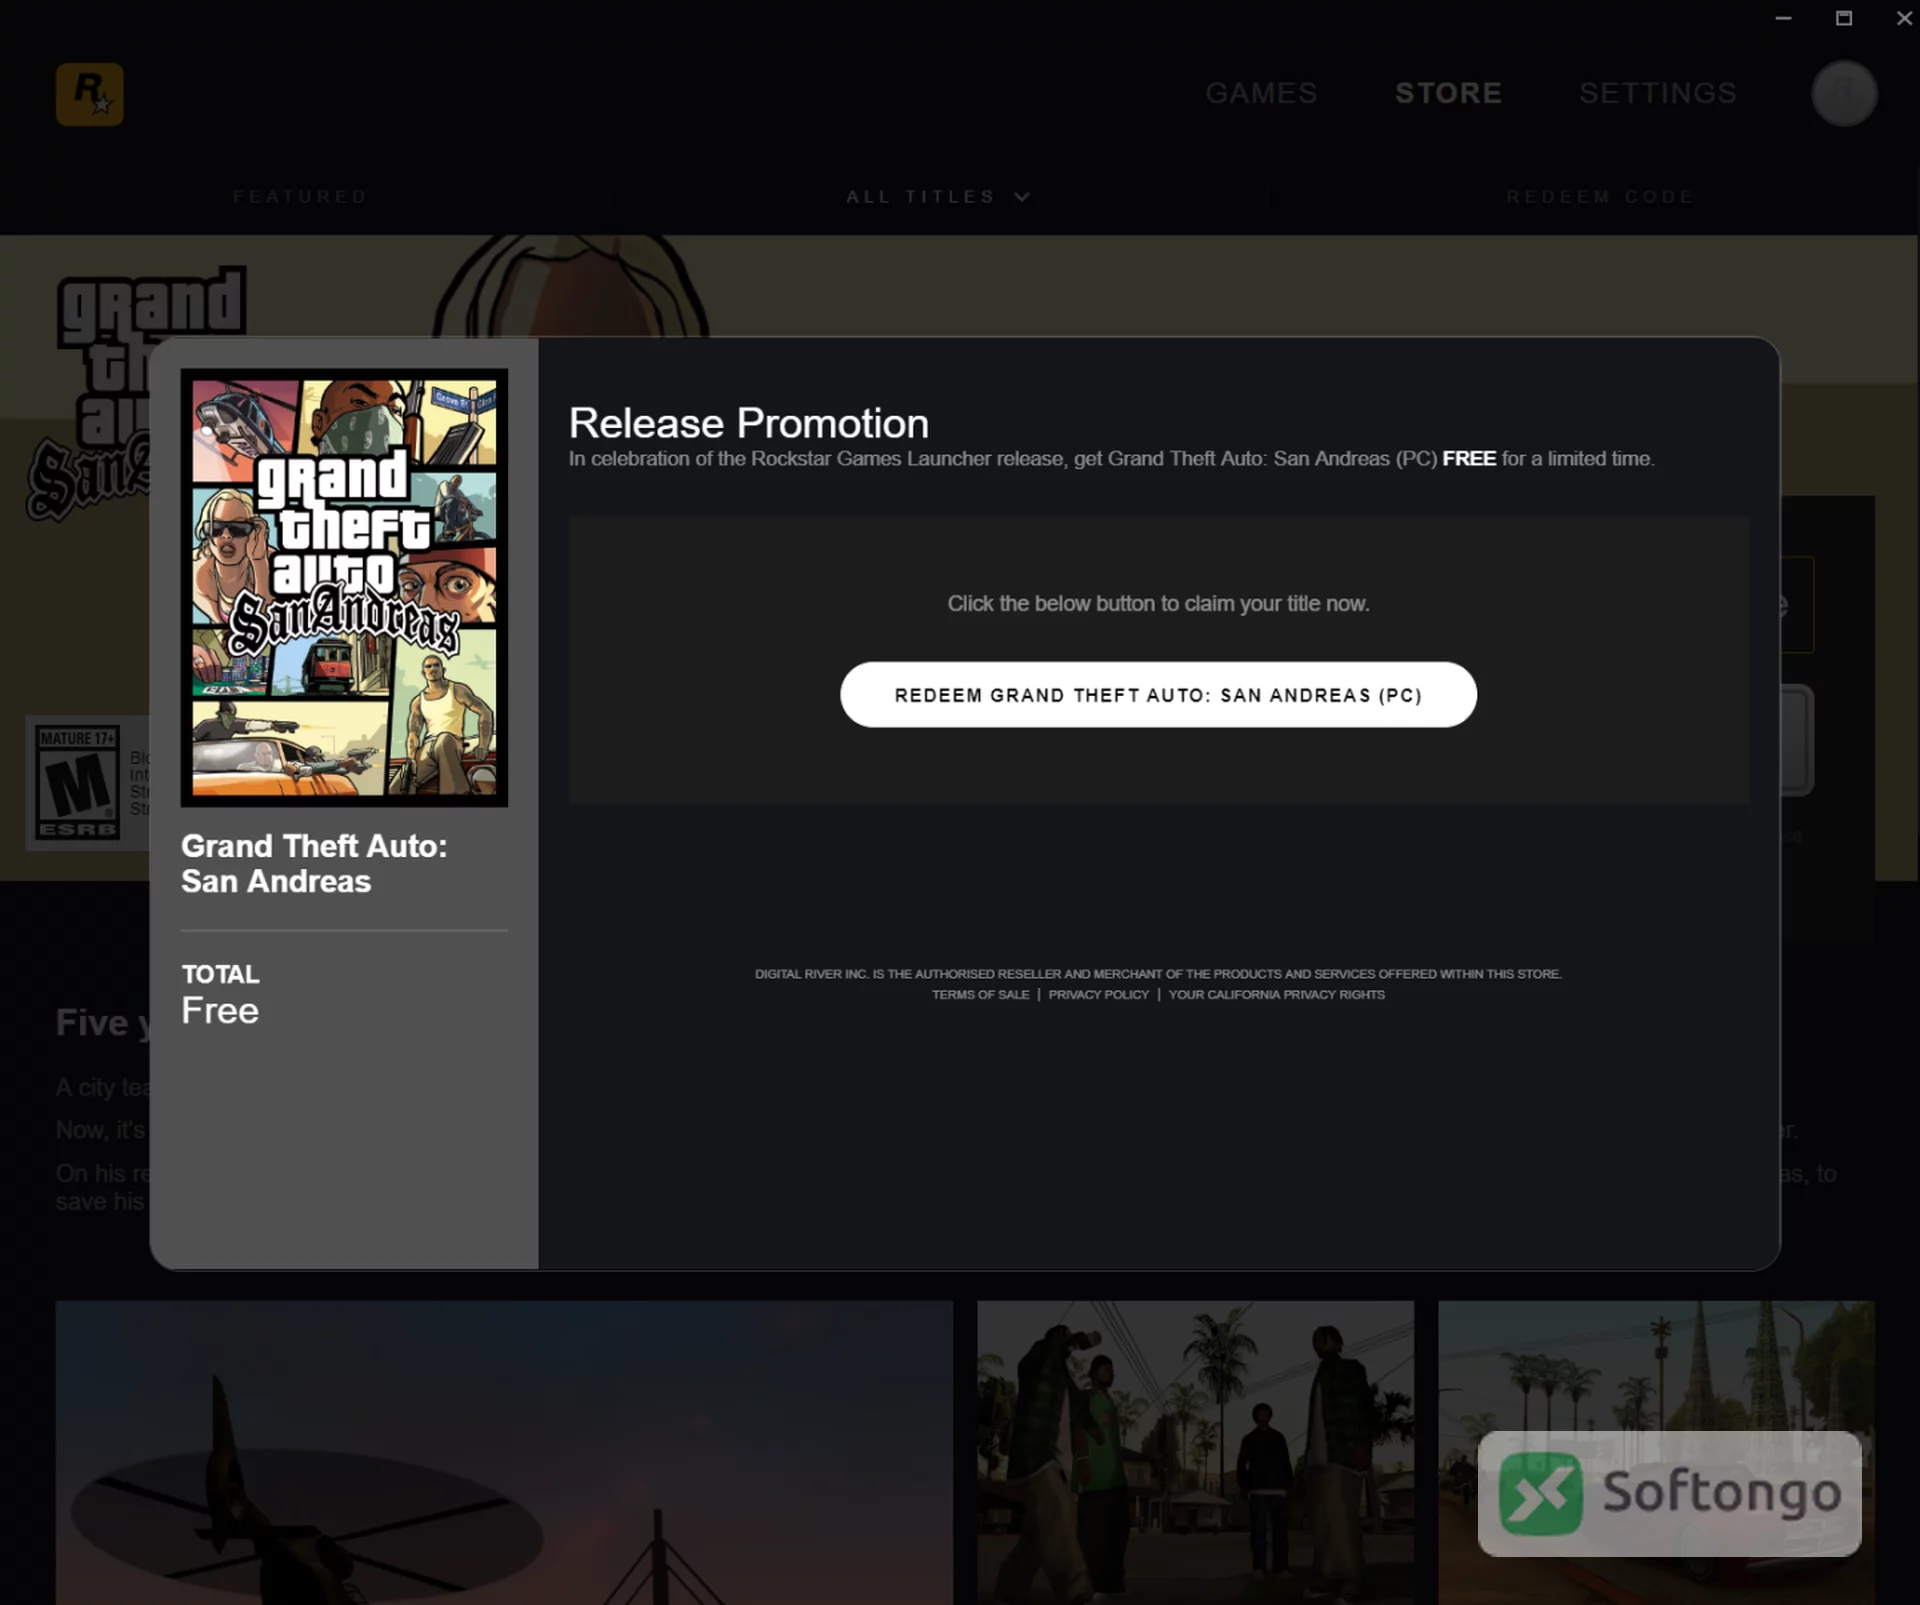Click the 'Release Promotion' heading
This screenshot has height=1605, width=1920.
tap(748, 424)
